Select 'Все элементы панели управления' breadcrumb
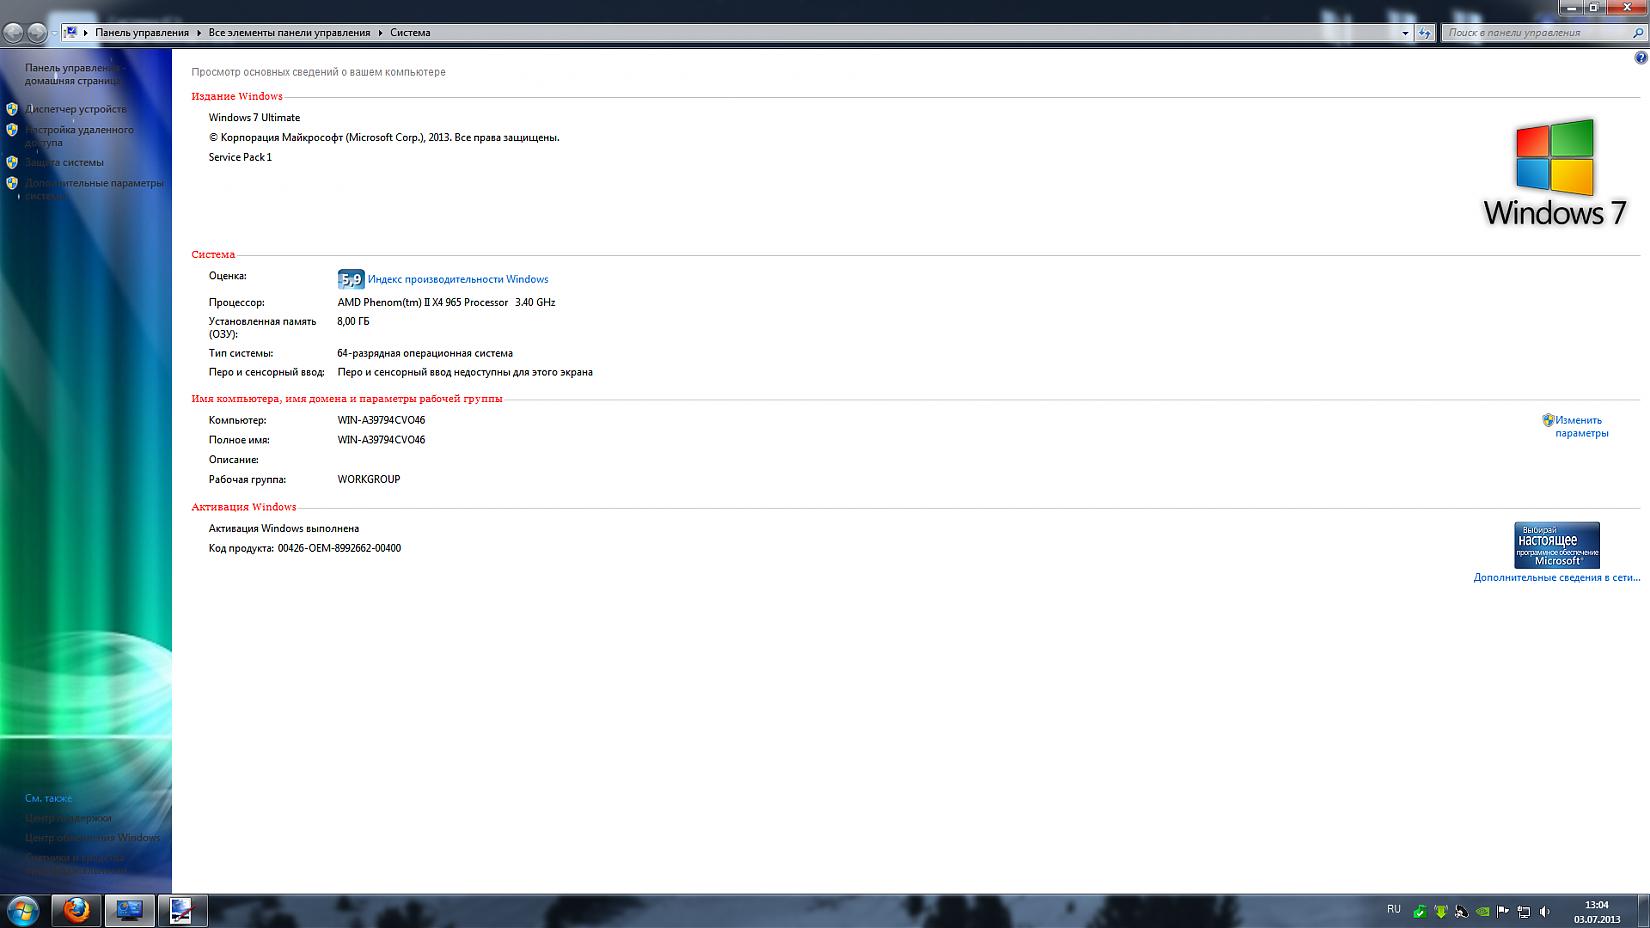The image size is (1650, 928). (x=289, y=33)
